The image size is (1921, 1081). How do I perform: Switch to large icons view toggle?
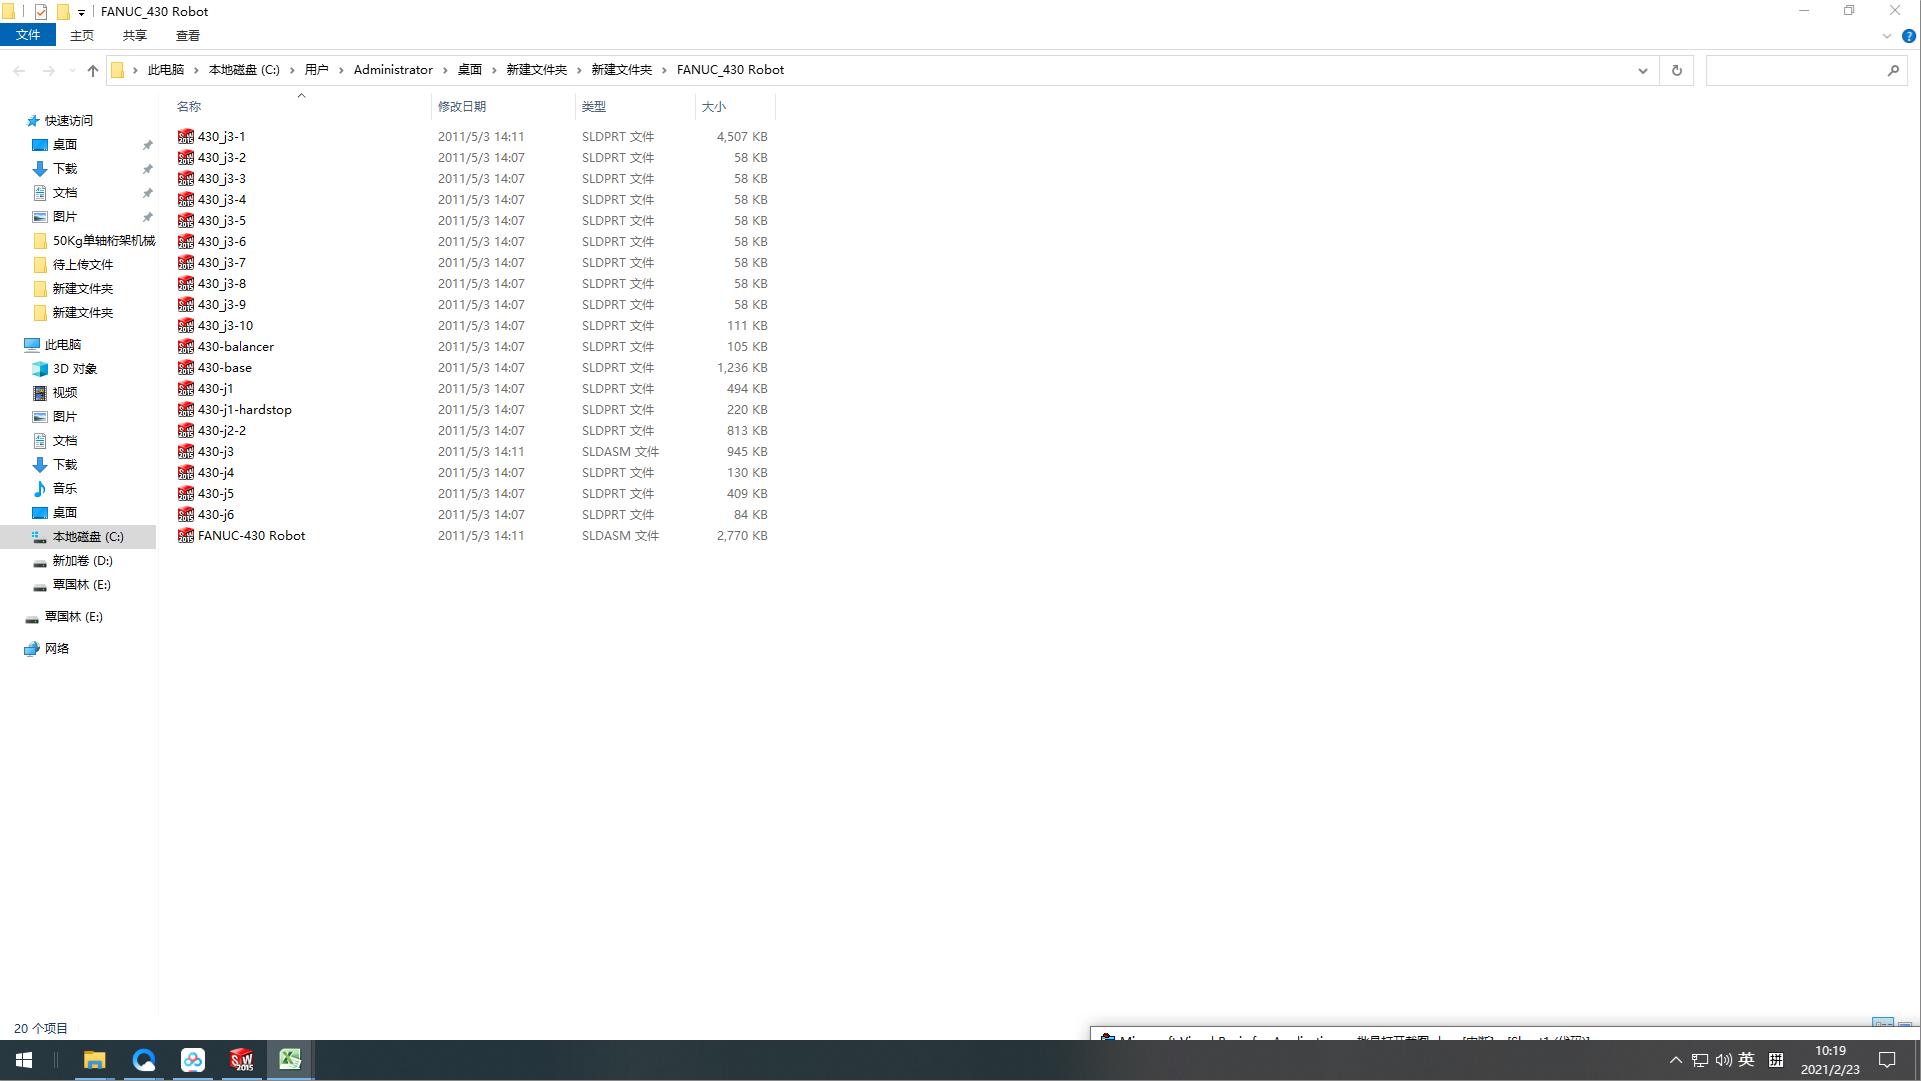coord(1905,1027)
